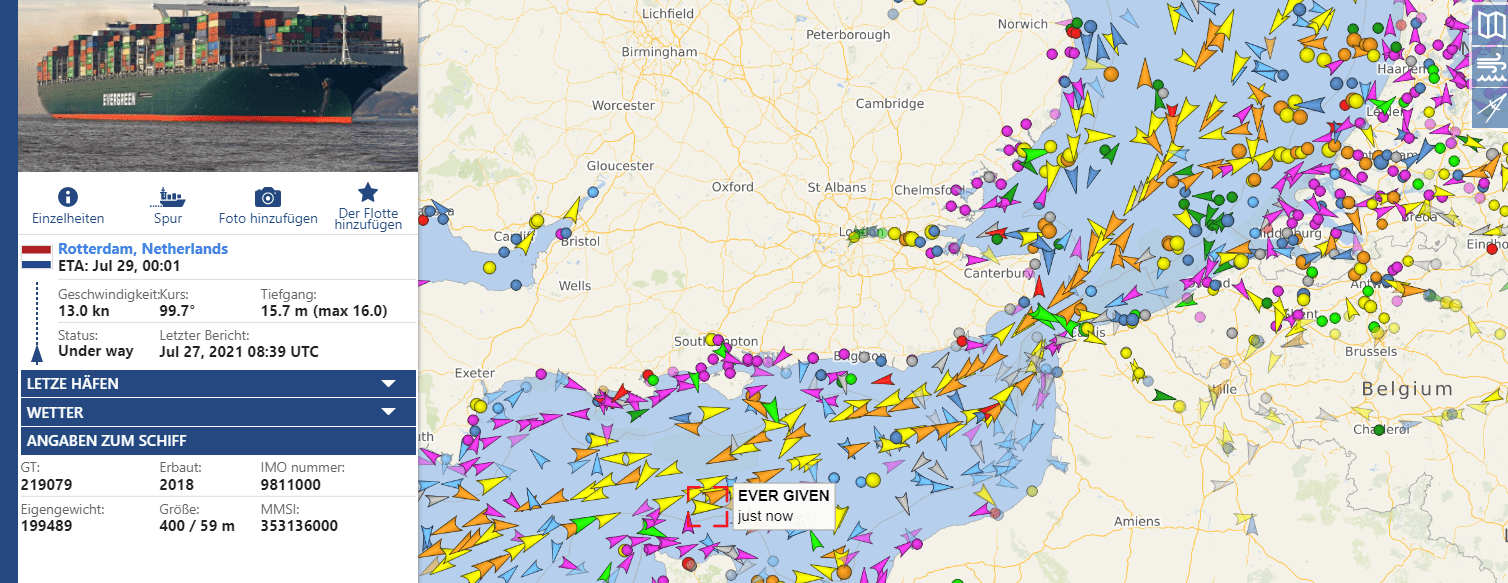Toggle the wind and waves weather layer

[x=1490, y=67]
